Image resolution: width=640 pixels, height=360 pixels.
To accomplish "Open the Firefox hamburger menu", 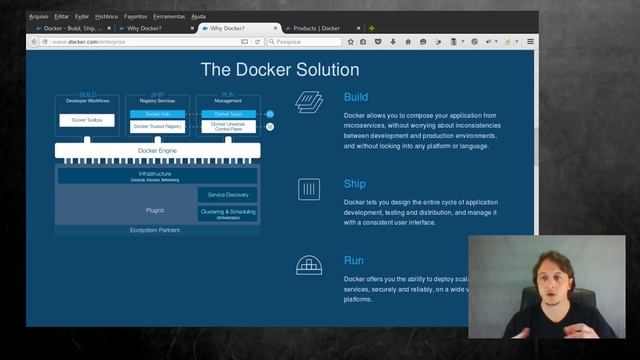I will coord(530,42).
